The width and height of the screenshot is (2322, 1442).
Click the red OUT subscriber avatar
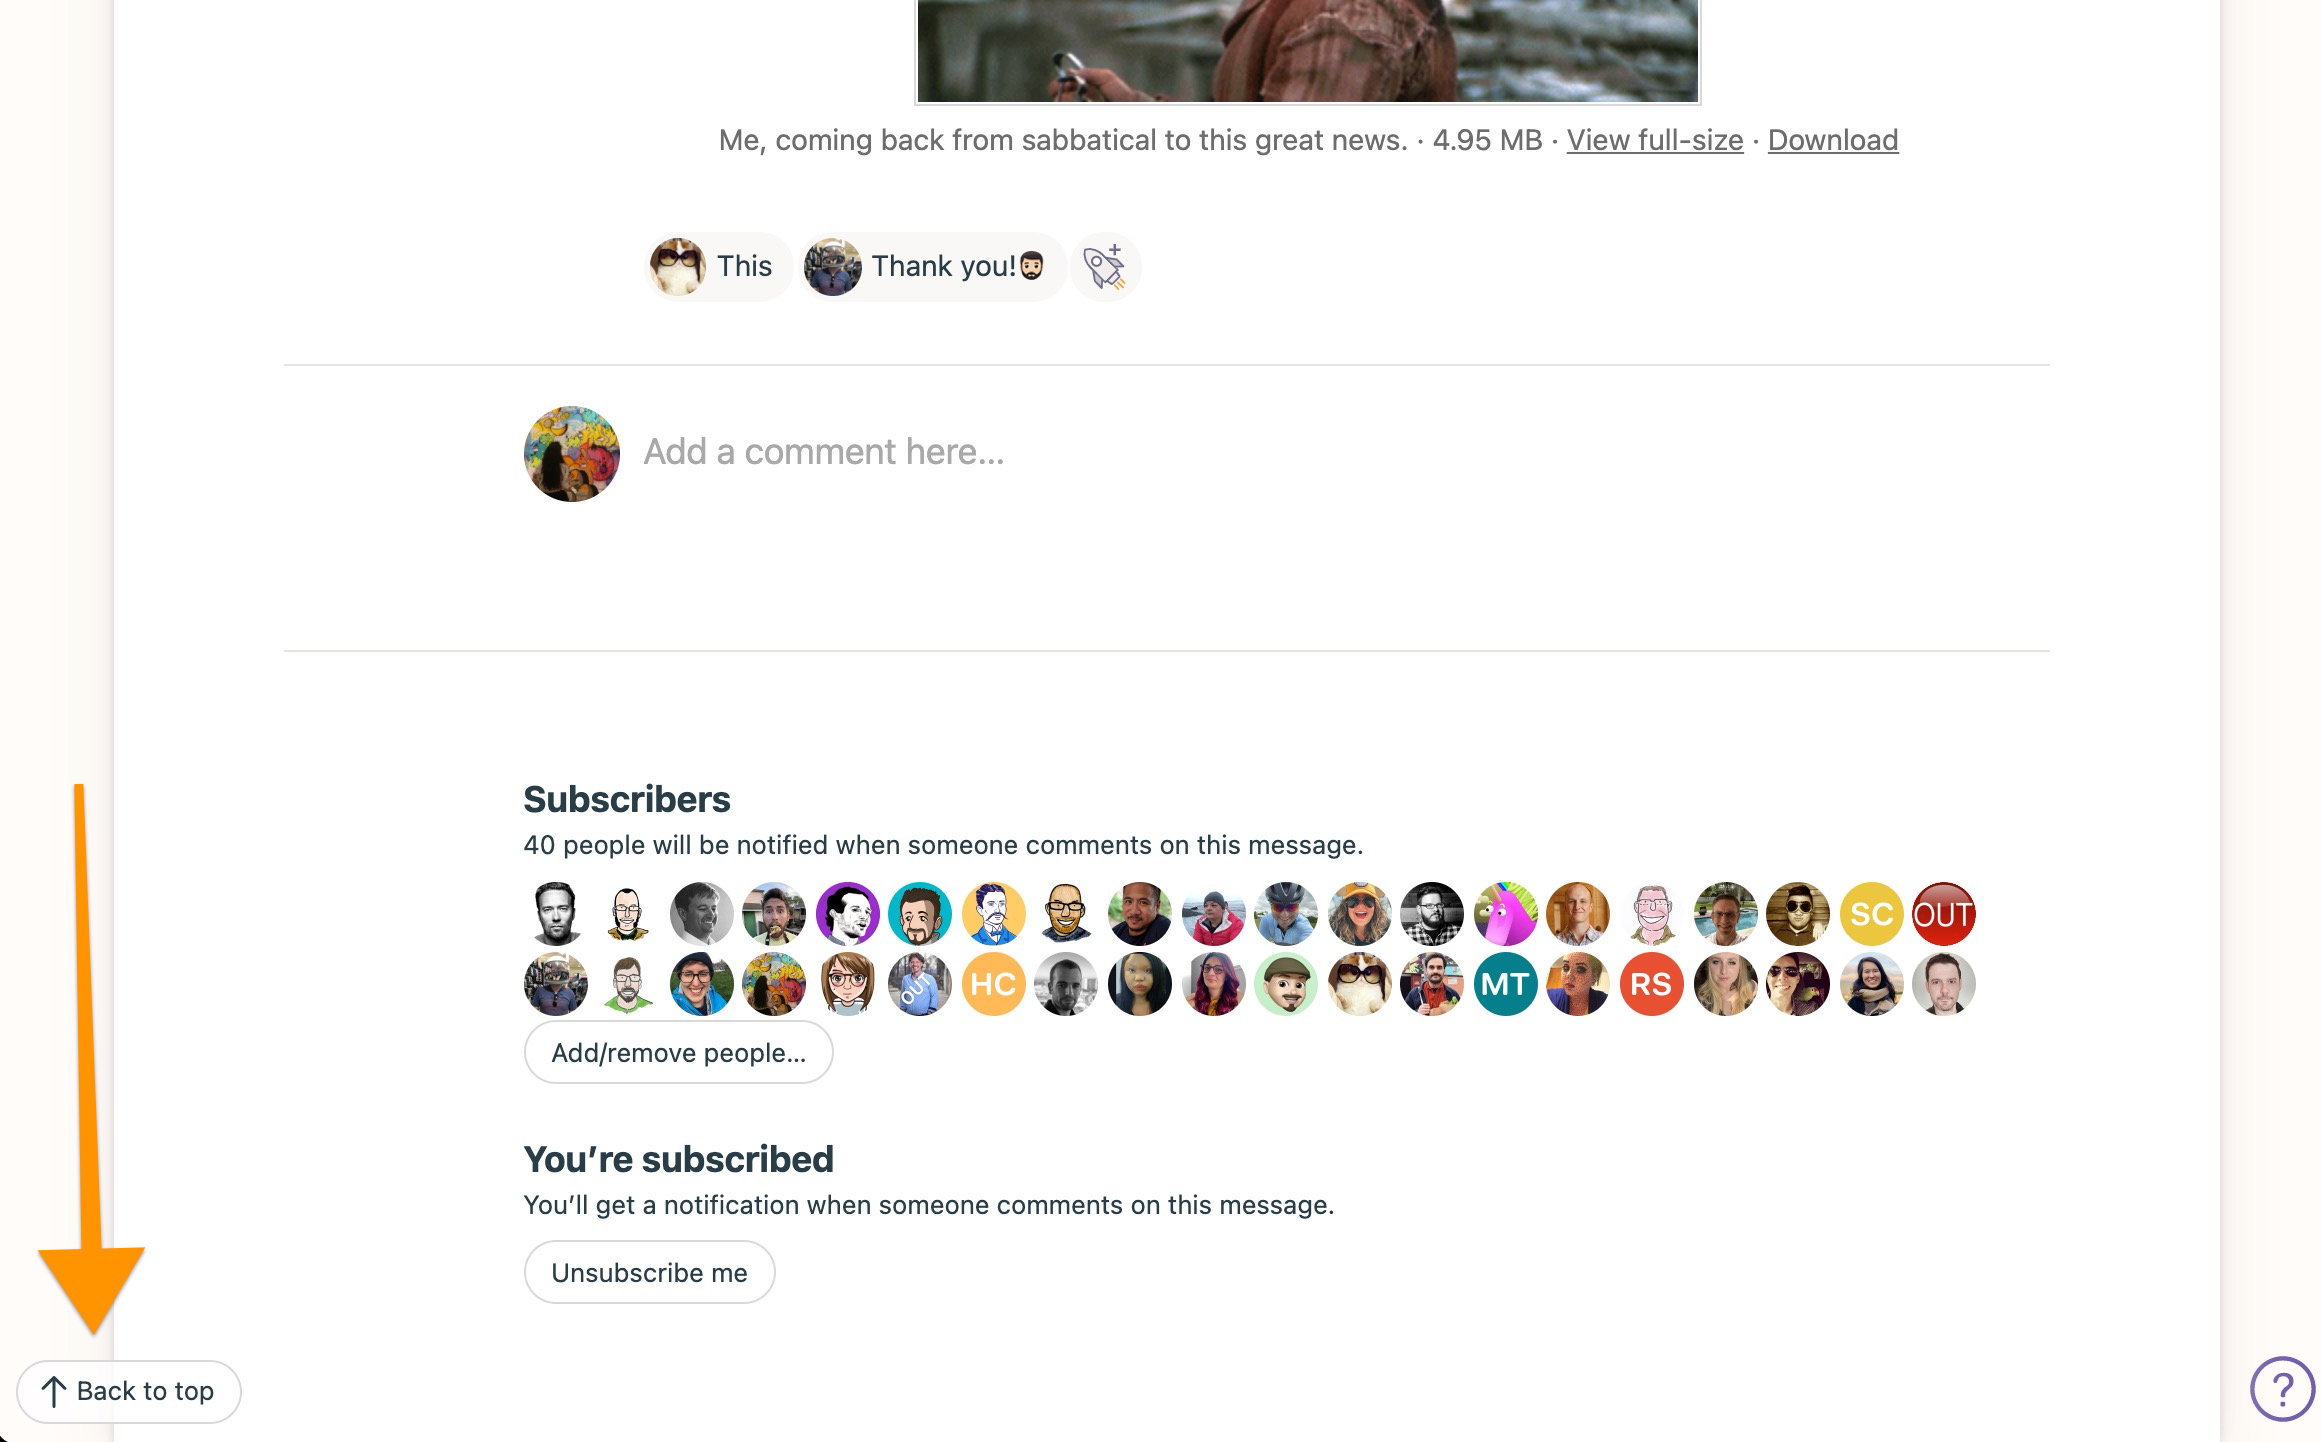tap(1943, 914)
